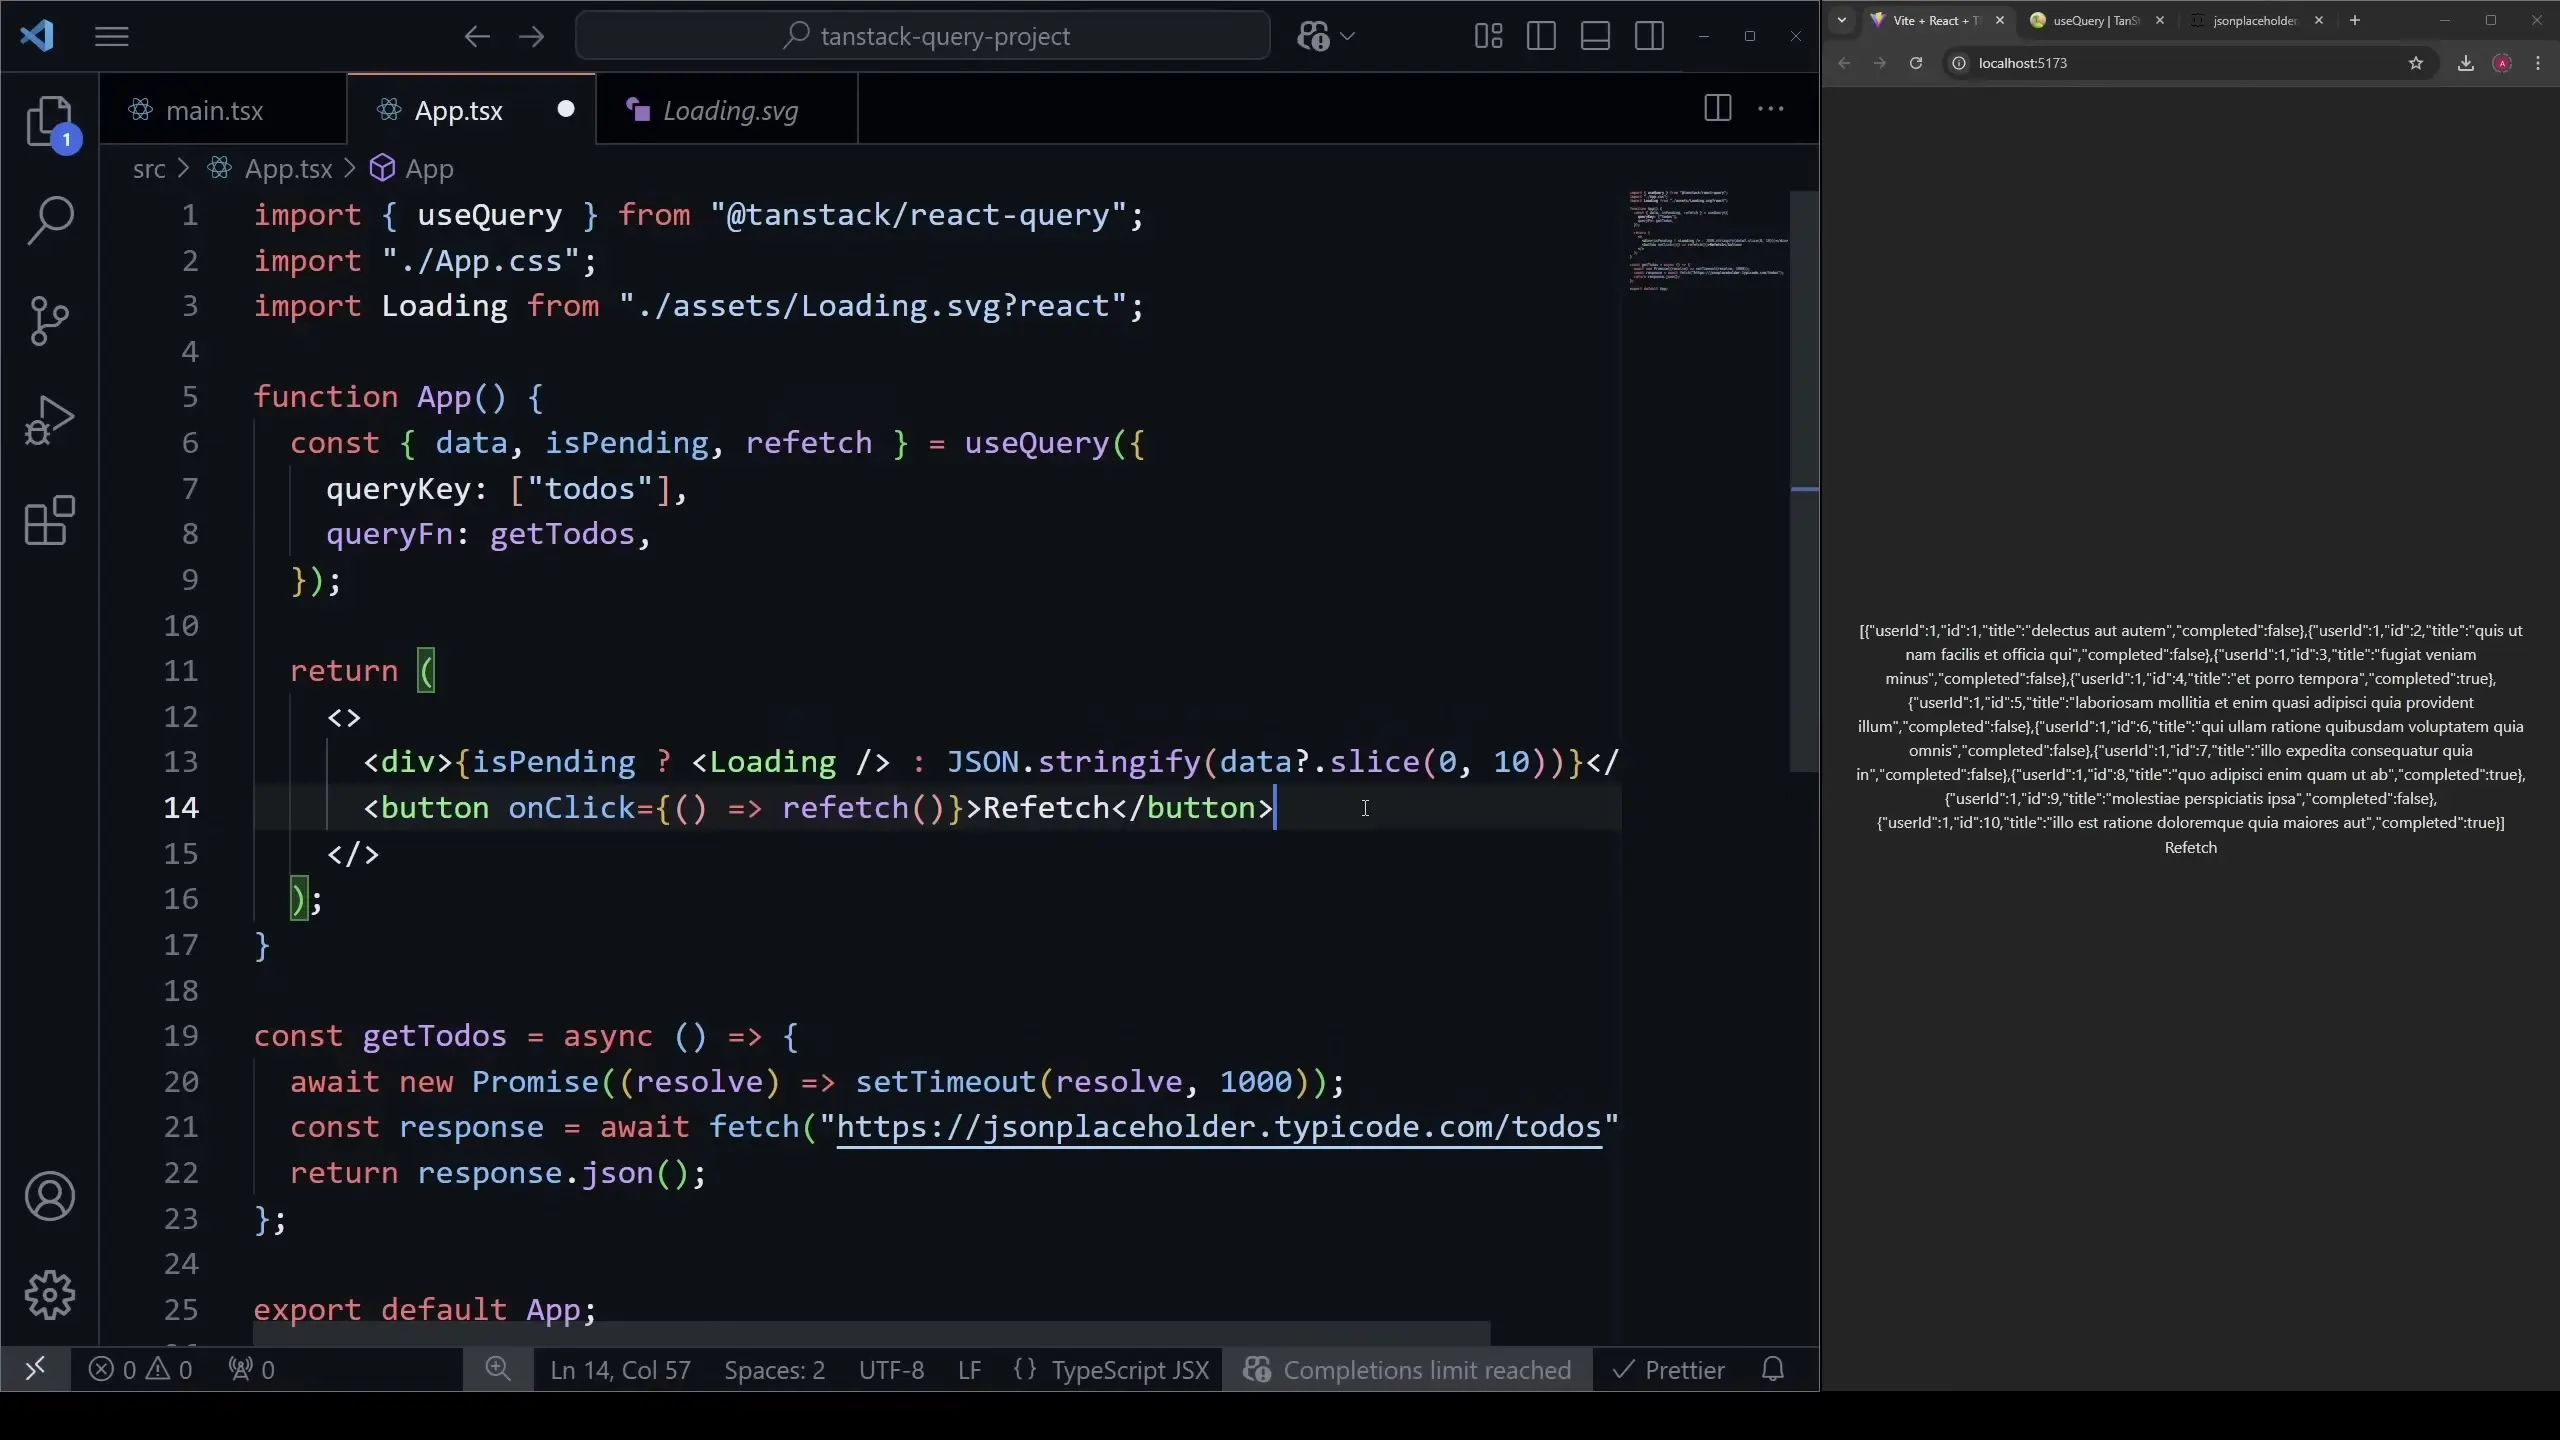Open the jsonplaceholder URL on line 21
Image resolution: width=2560 pixels, height=1440 pixels.
[1218, 1127]
